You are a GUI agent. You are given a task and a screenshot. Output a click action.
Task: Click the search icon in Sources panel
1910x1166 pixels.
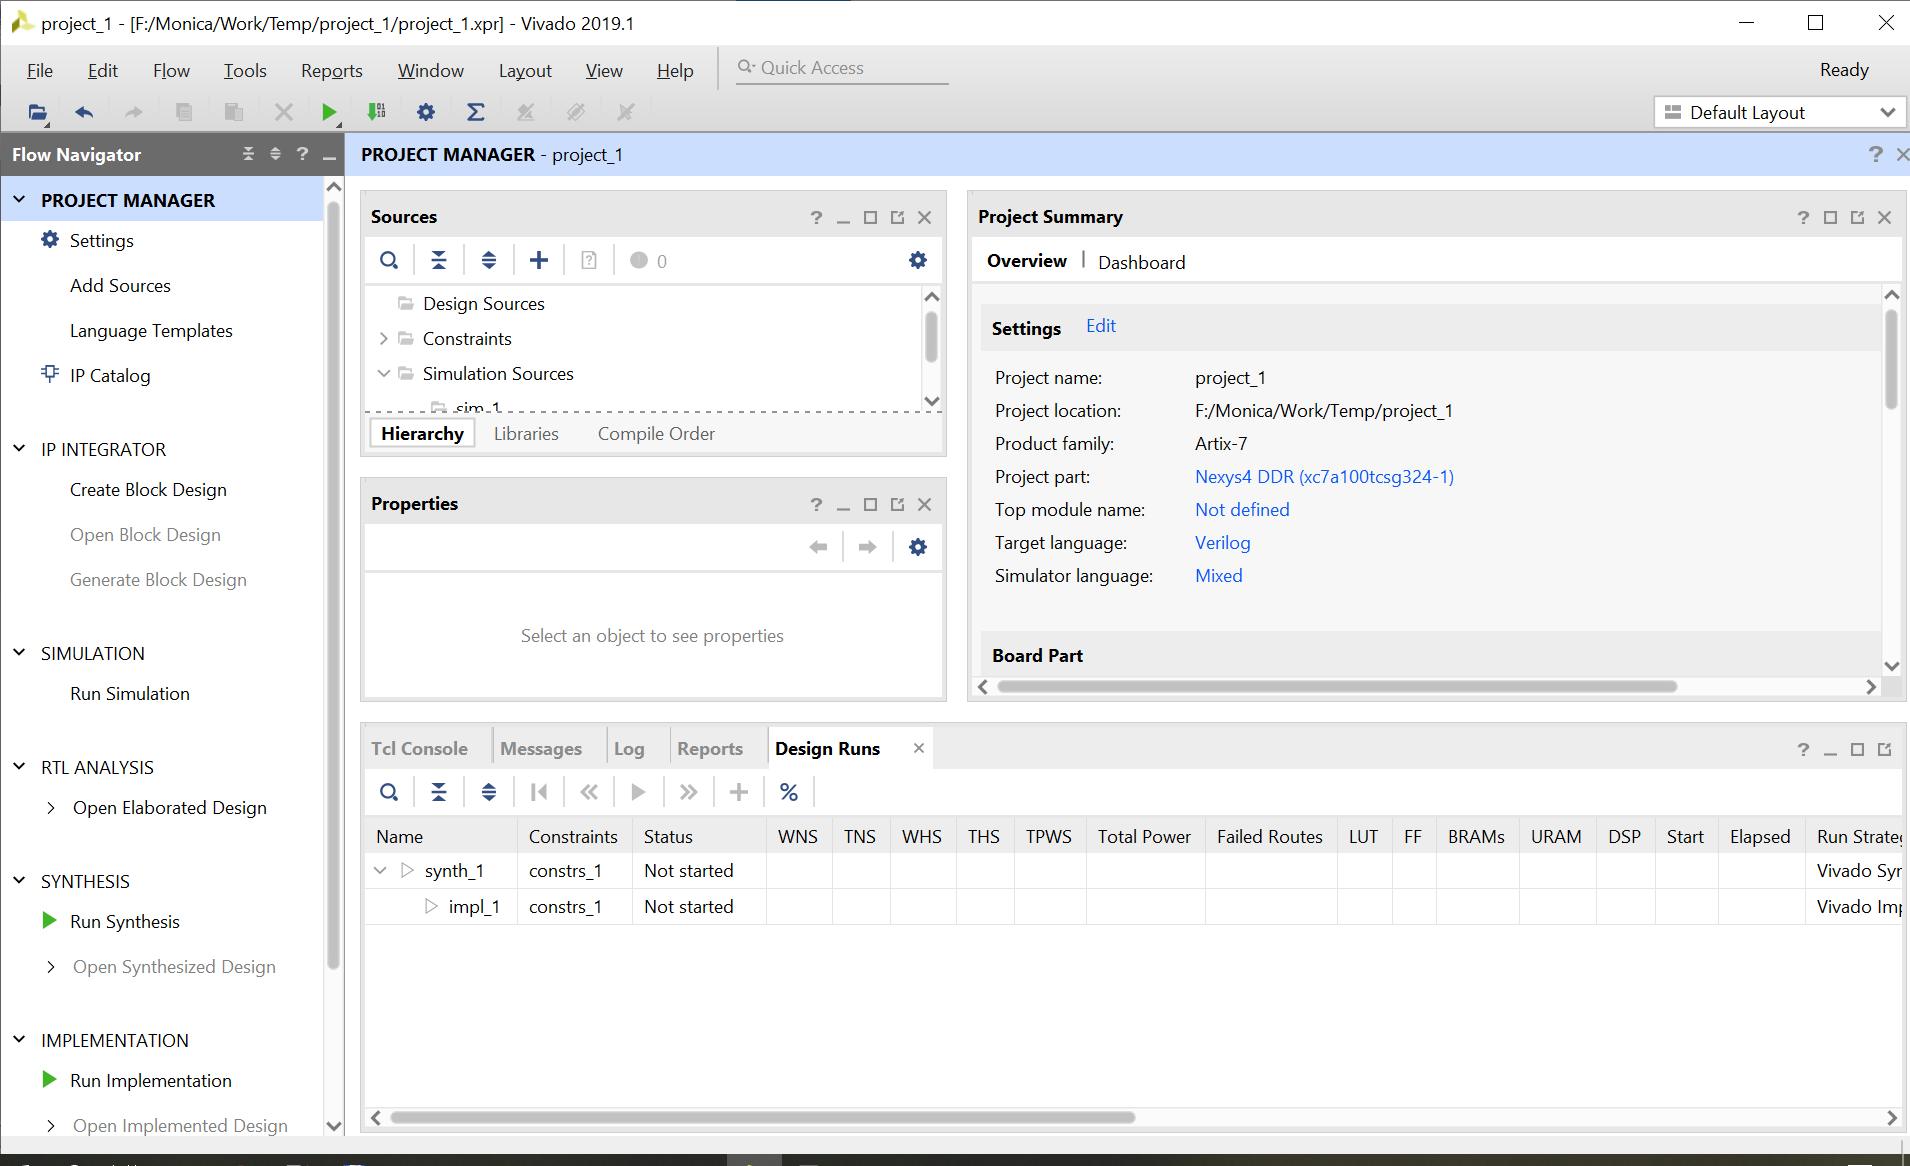coord(389,260)
